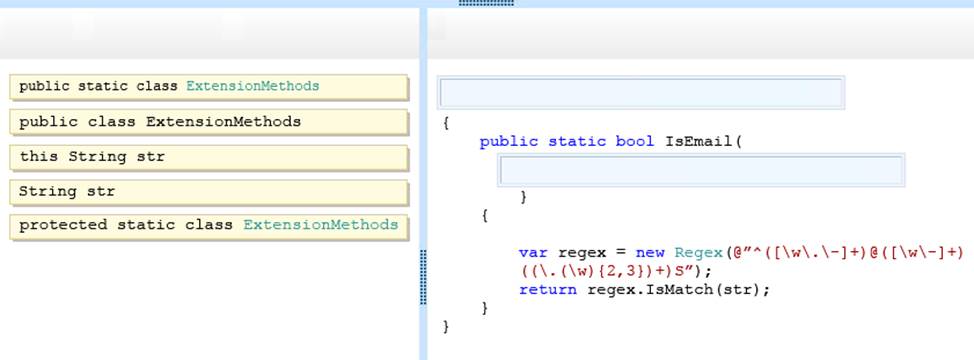Click the 'bool' keyword in the method signature
974x360 pixels.
[x=635, y=142]
